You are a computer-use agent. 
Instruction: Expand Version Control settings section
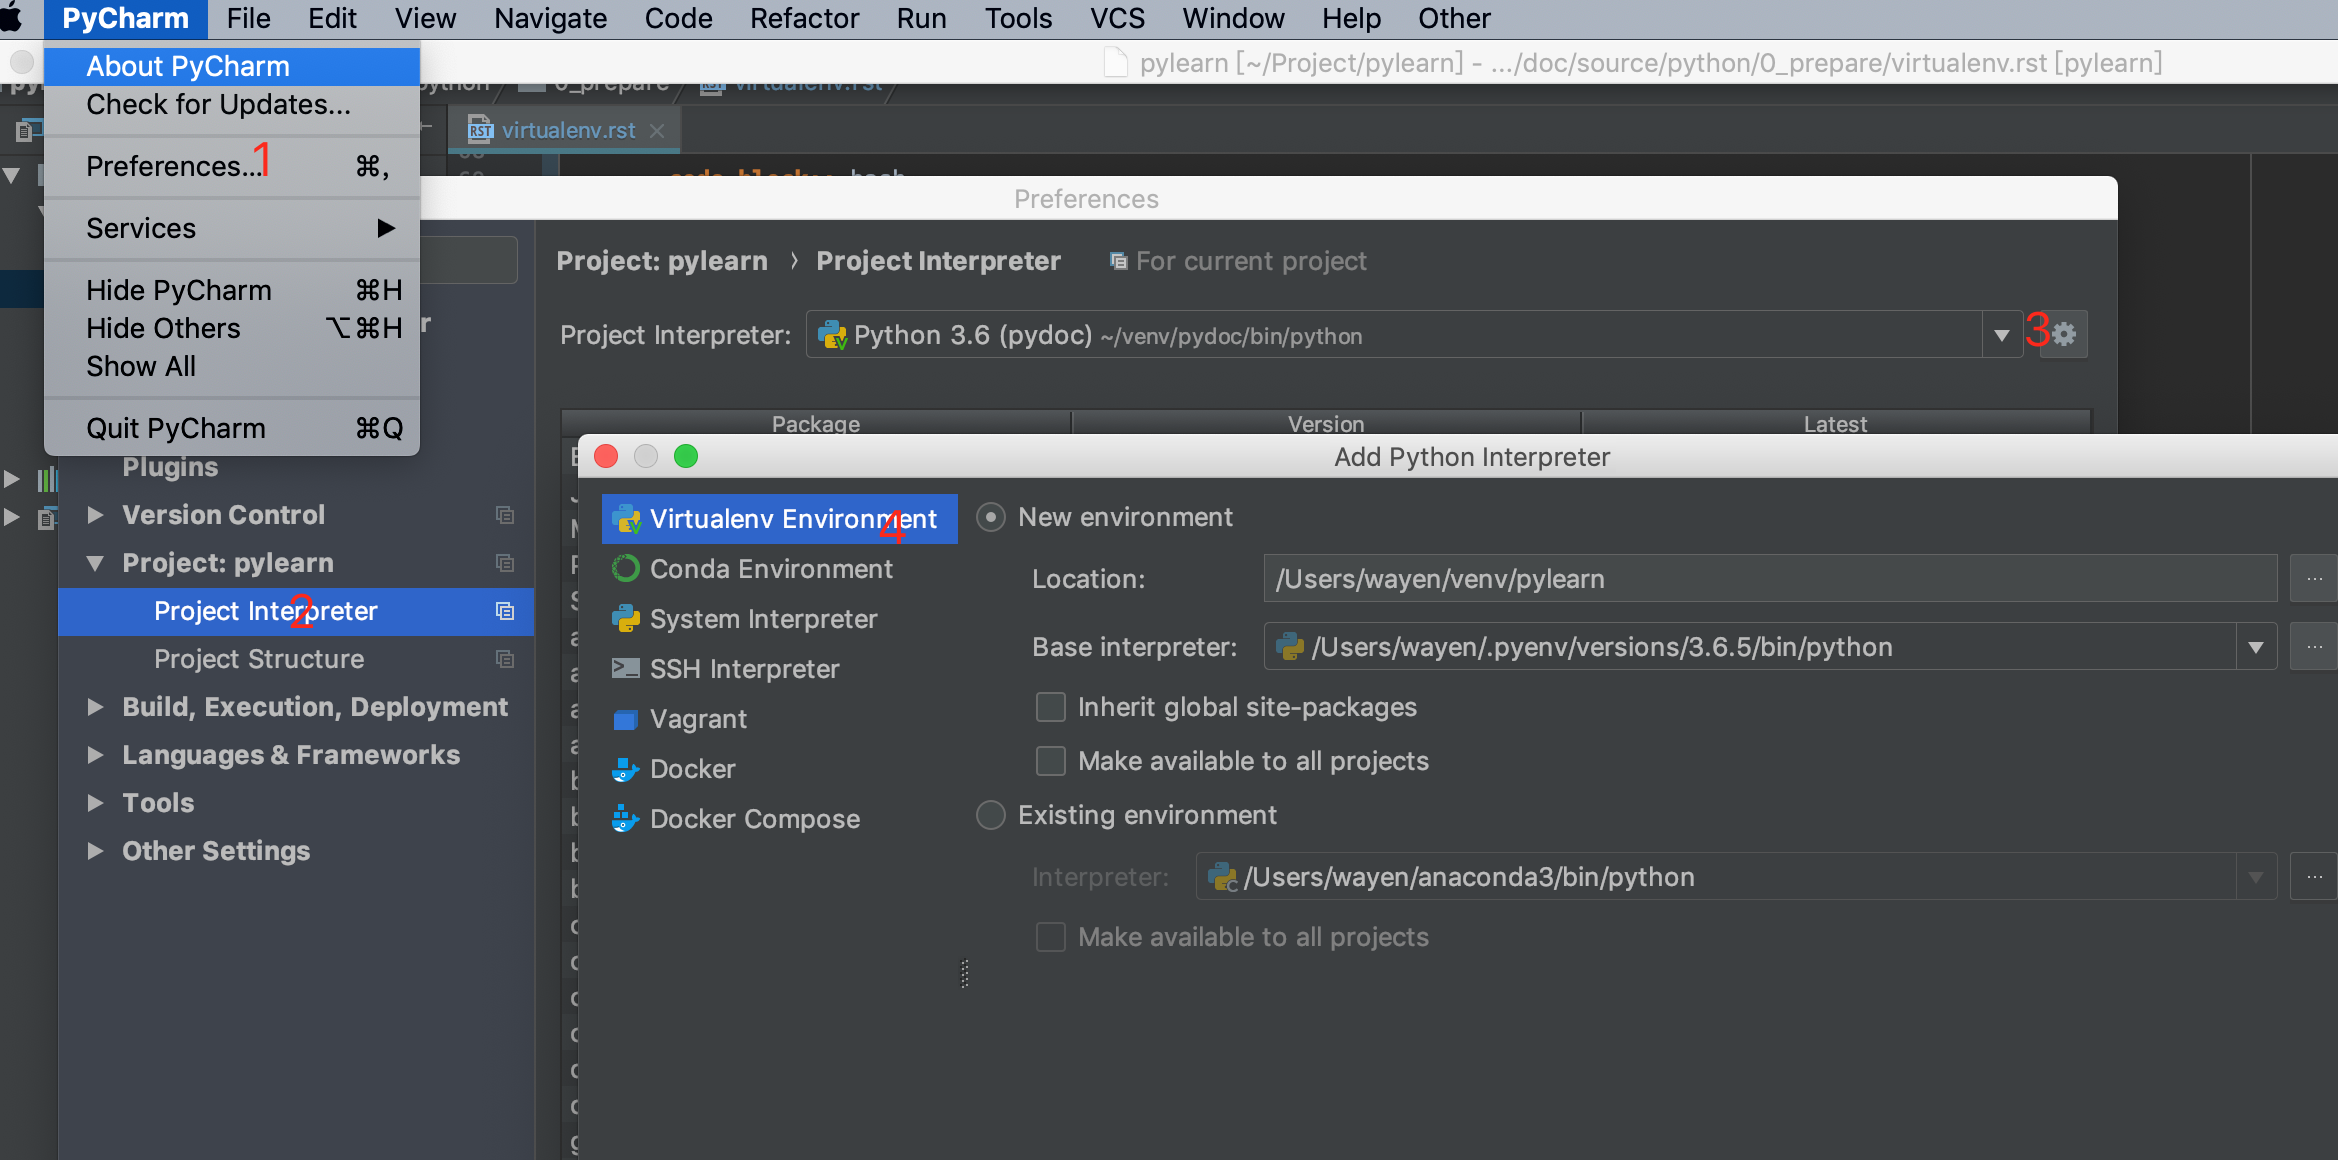[x=95, y=515]
